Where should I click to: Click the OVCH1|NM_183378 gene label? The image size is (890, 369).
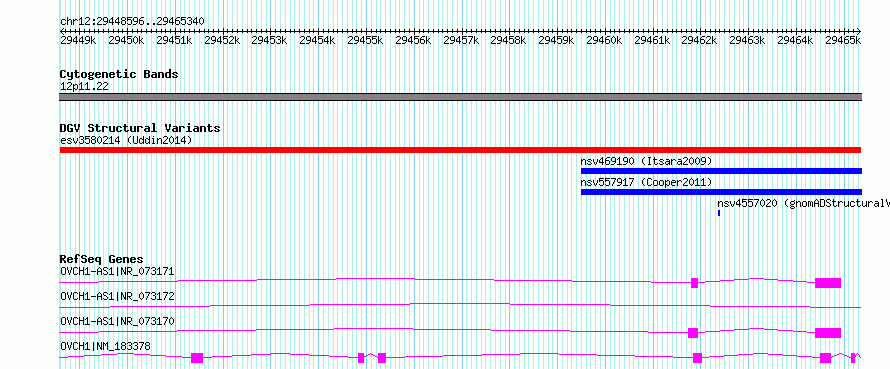pyautogui.click(x=106, y=346)
